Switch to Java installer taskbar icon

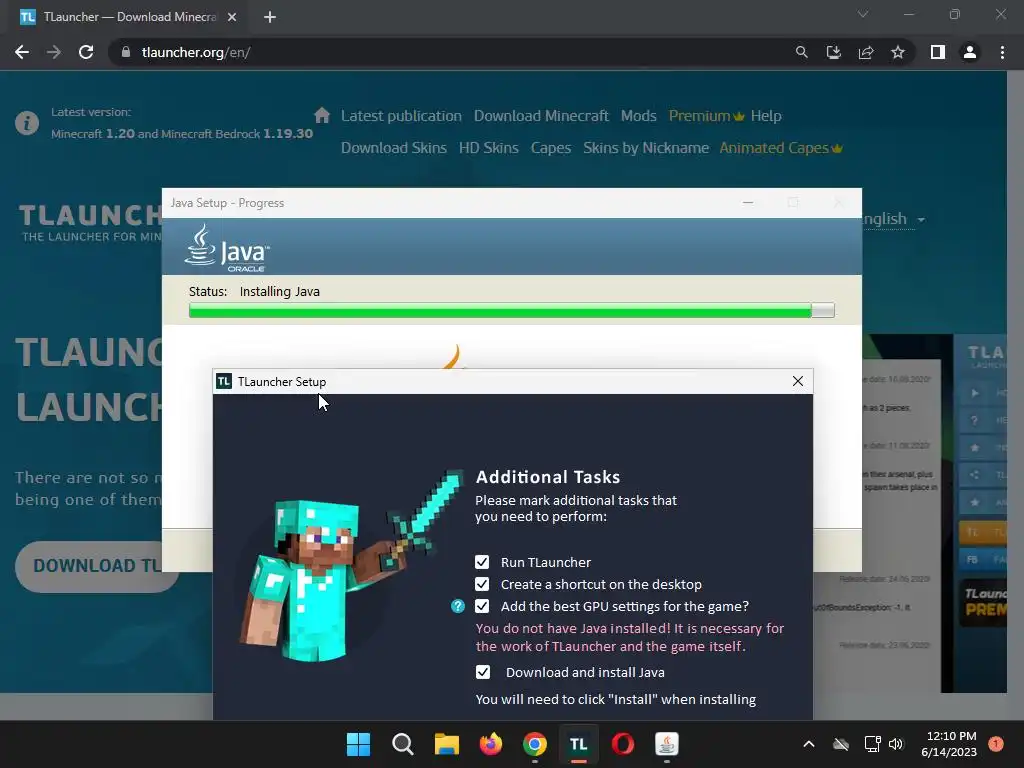click(667, 744)
